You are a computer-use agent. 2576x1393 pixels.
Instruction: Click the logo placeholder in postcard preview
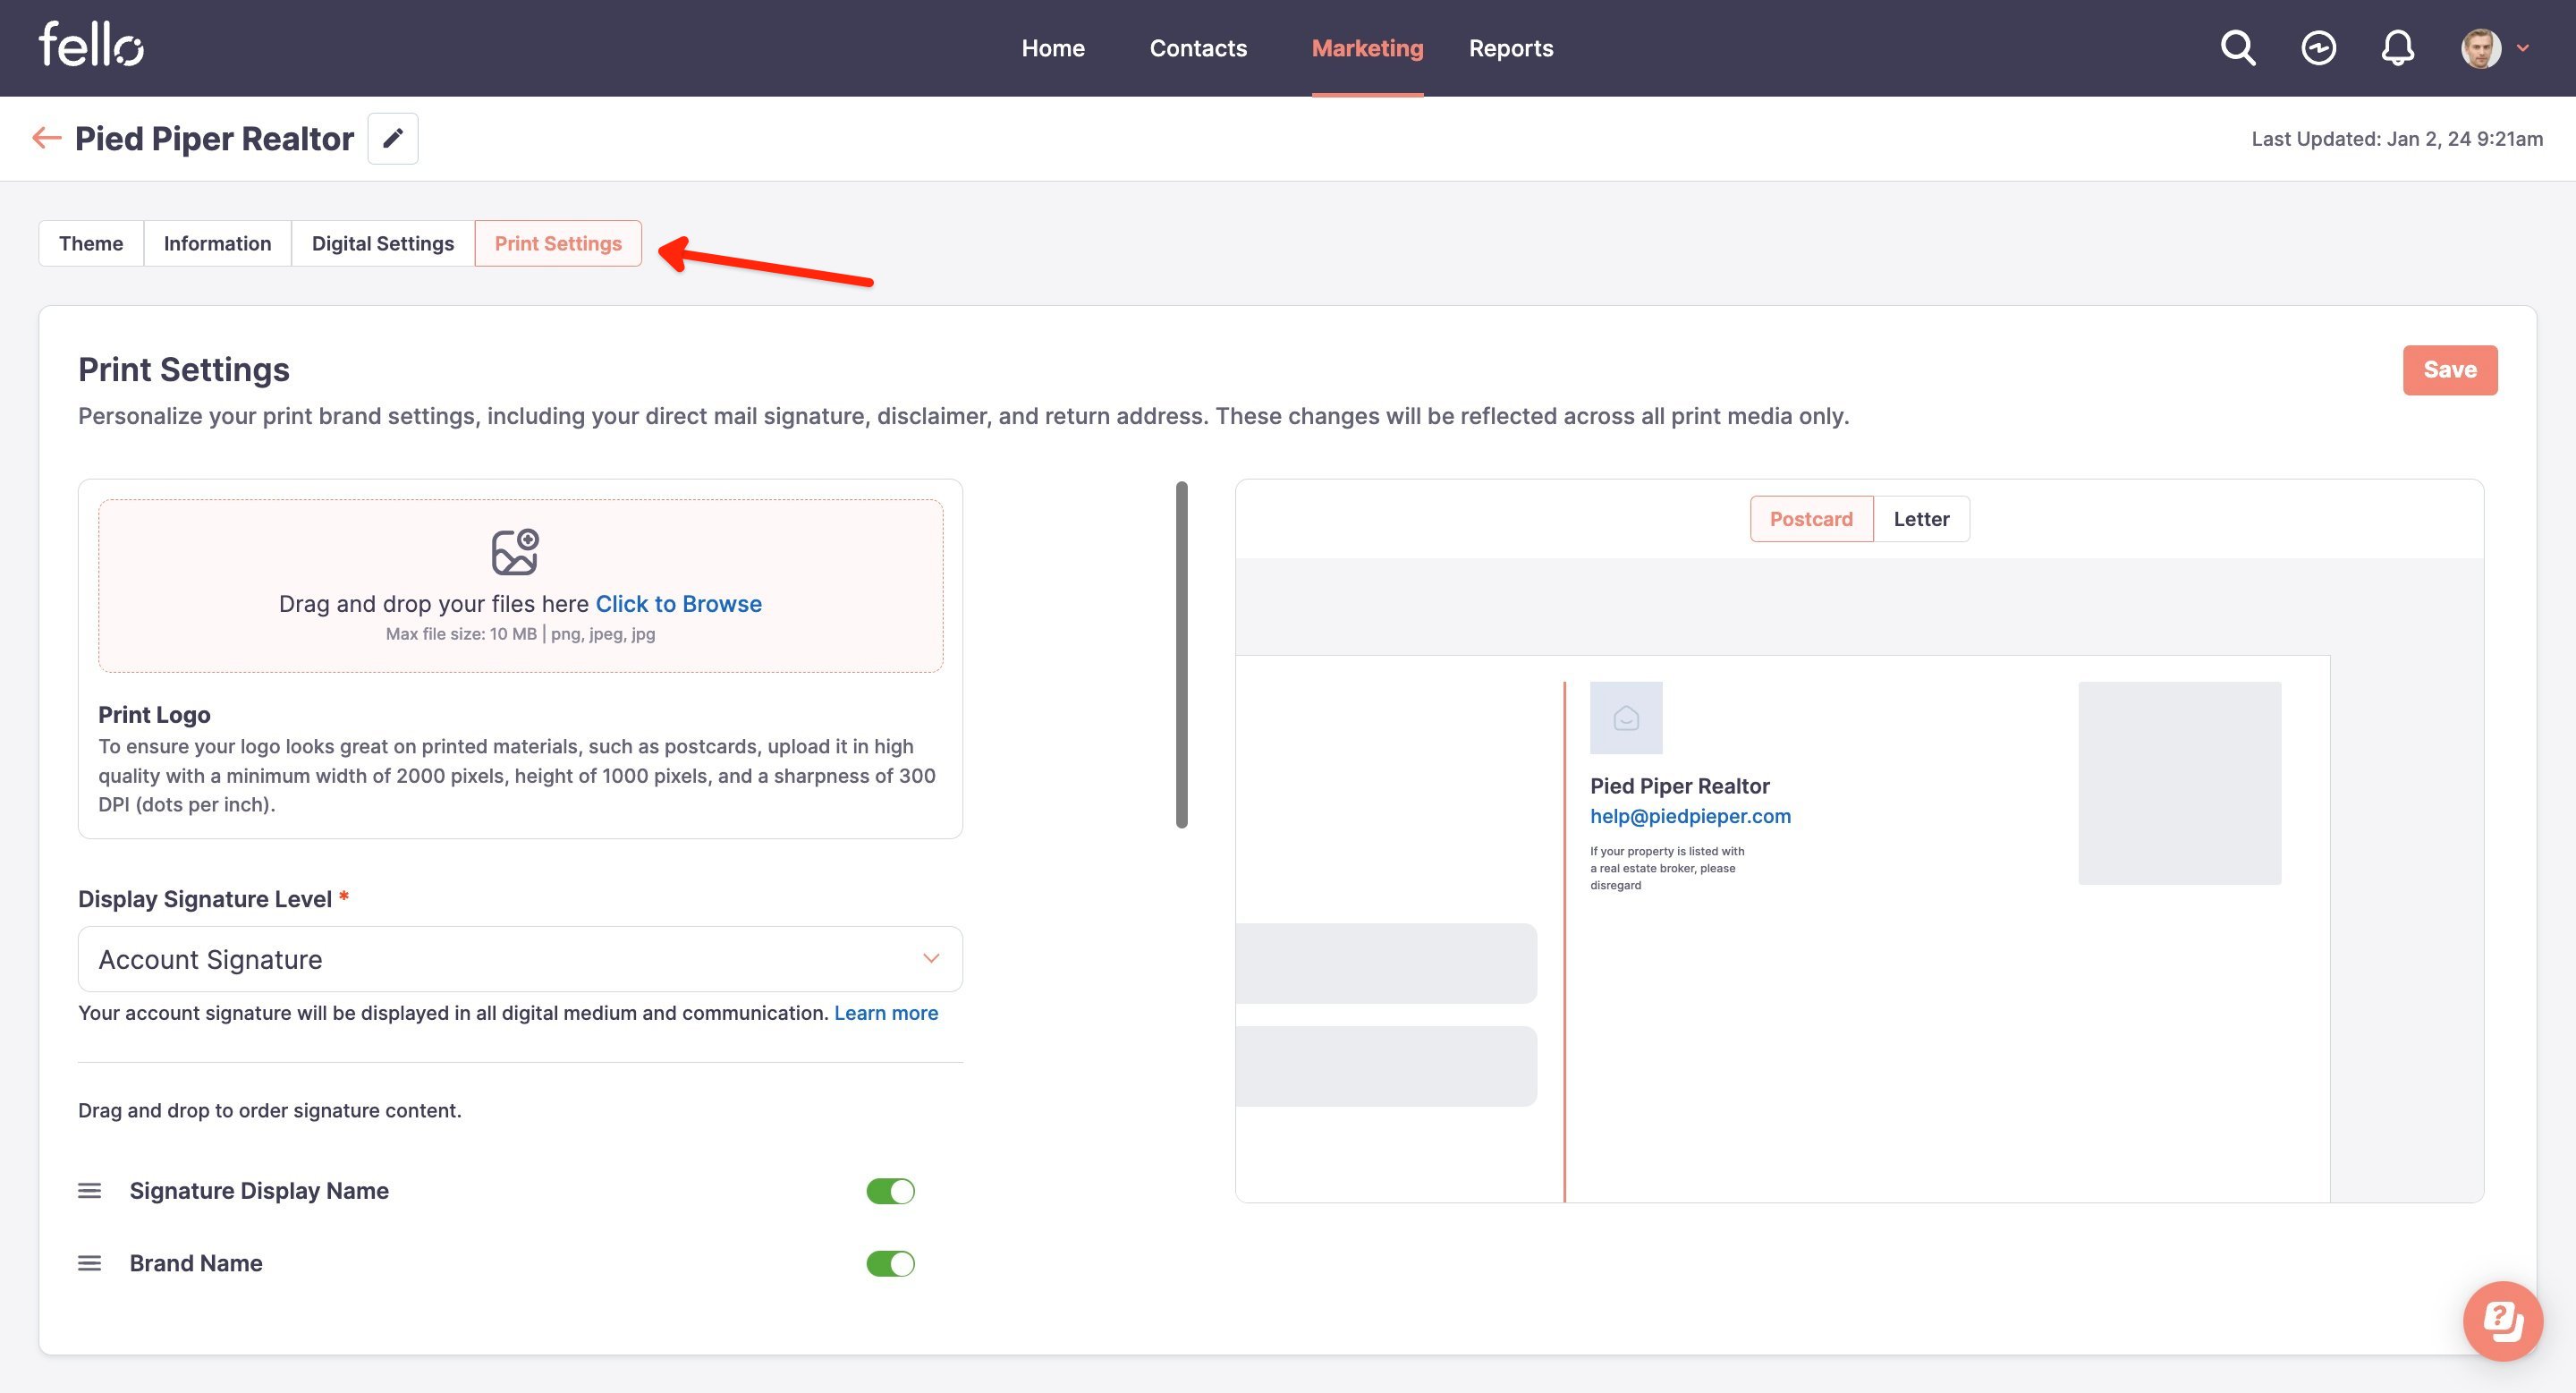tap(1626, 718)
